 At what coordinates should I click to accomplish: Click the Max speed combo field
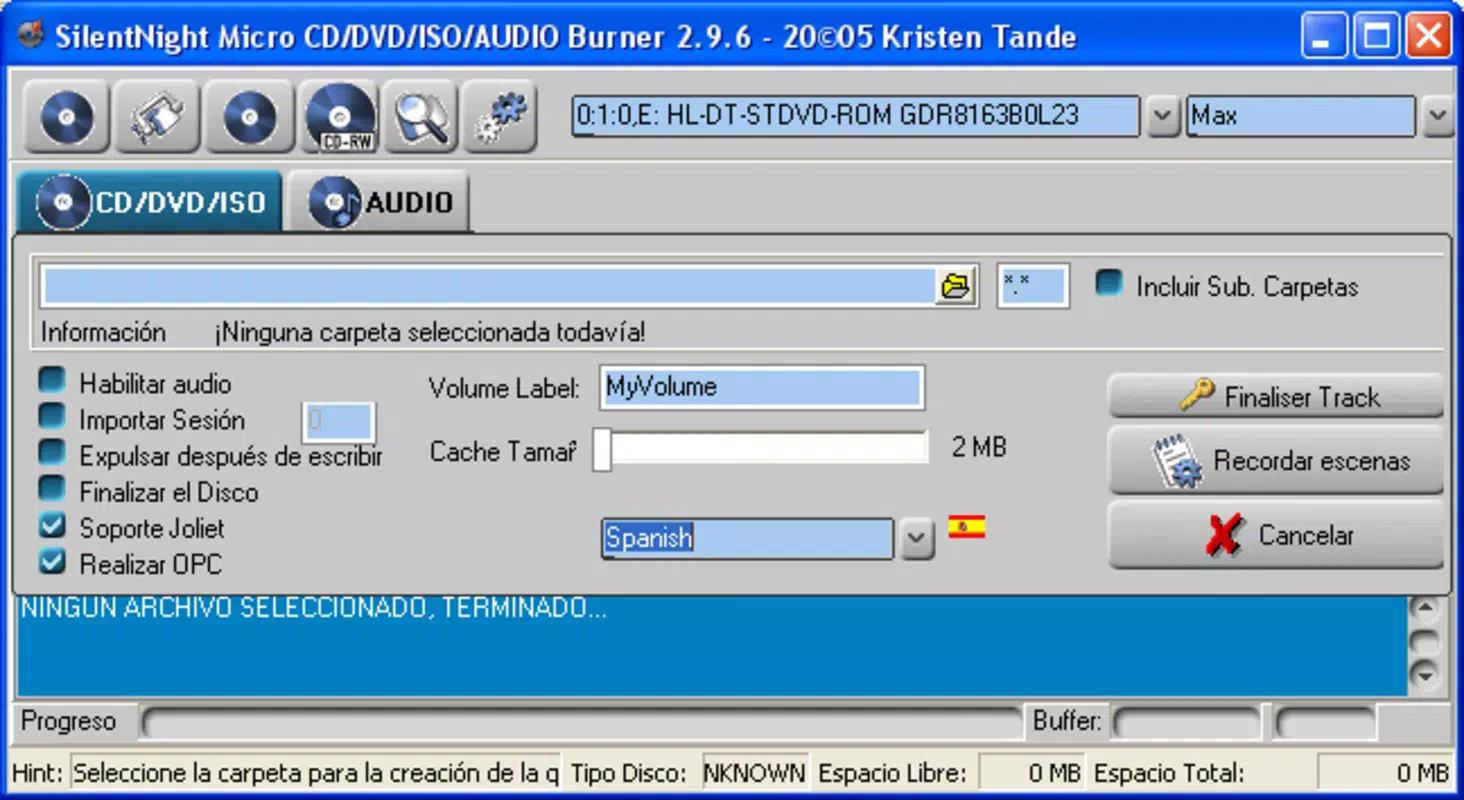(1301, 117)
